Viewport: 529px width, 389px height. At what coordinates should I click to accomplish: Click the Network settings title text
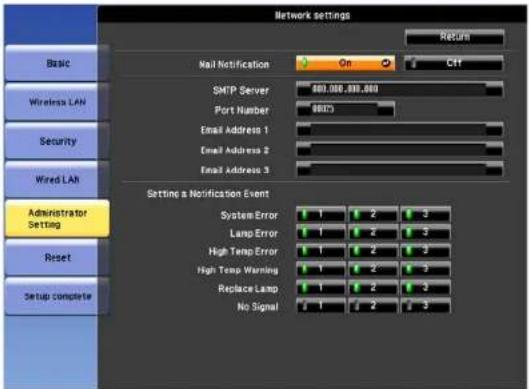pos(312,15)
